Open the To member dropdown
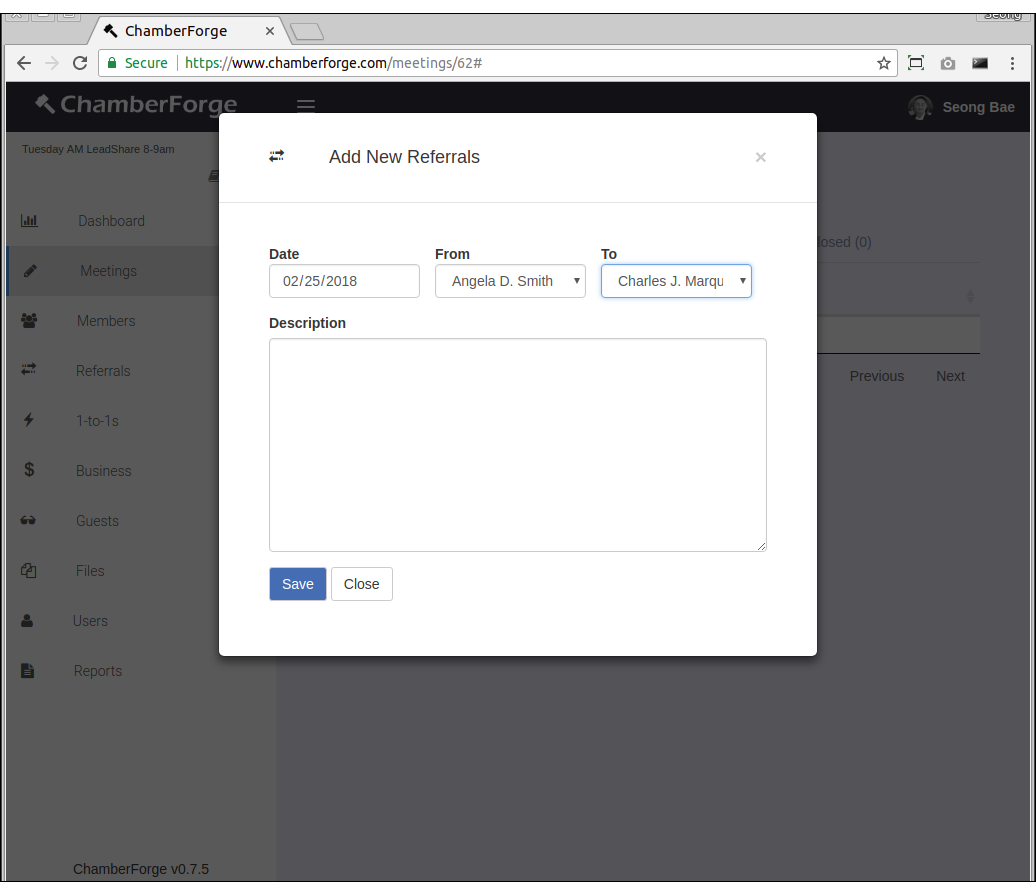Viewport: 1036px width, 895px height. (x=676, y=281)
